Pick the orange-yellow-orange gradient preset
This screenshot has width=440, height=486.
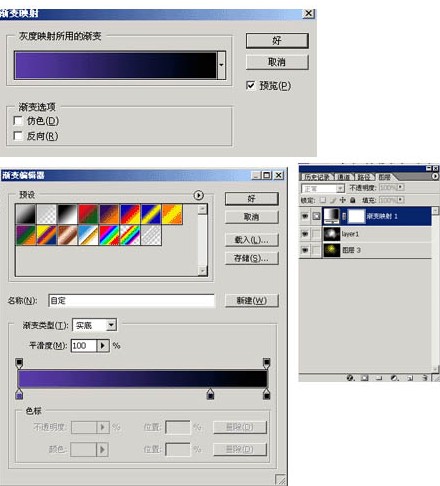tap(172, 214)
